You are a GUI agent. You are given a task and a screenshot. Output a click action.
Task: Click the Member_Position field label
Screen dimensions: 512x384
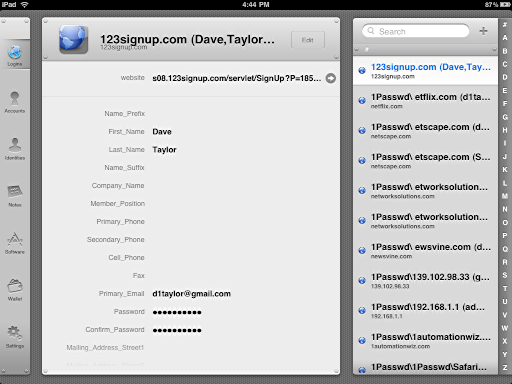pyautogui.click(x=118, y=204)
